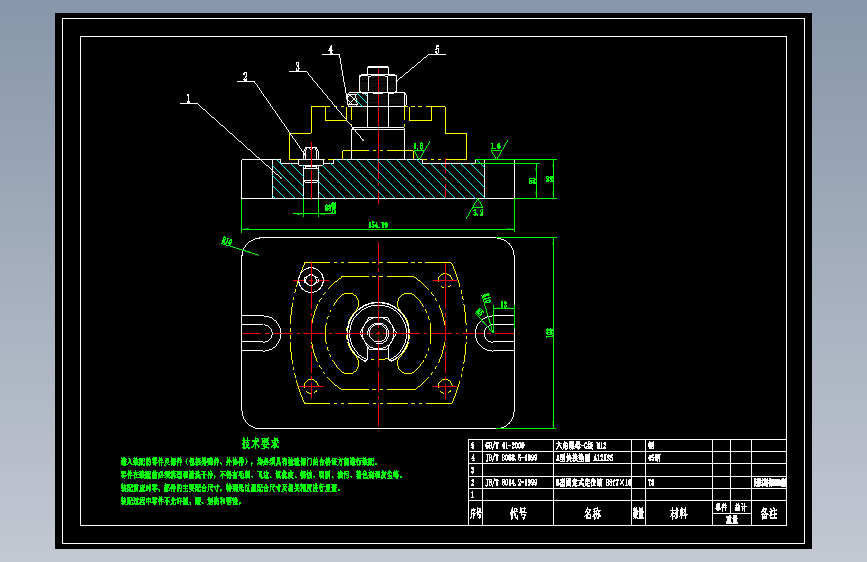Select the 备注 header cell
The height and width of the screenshot is (562, 867).
[x=769, y=513]
